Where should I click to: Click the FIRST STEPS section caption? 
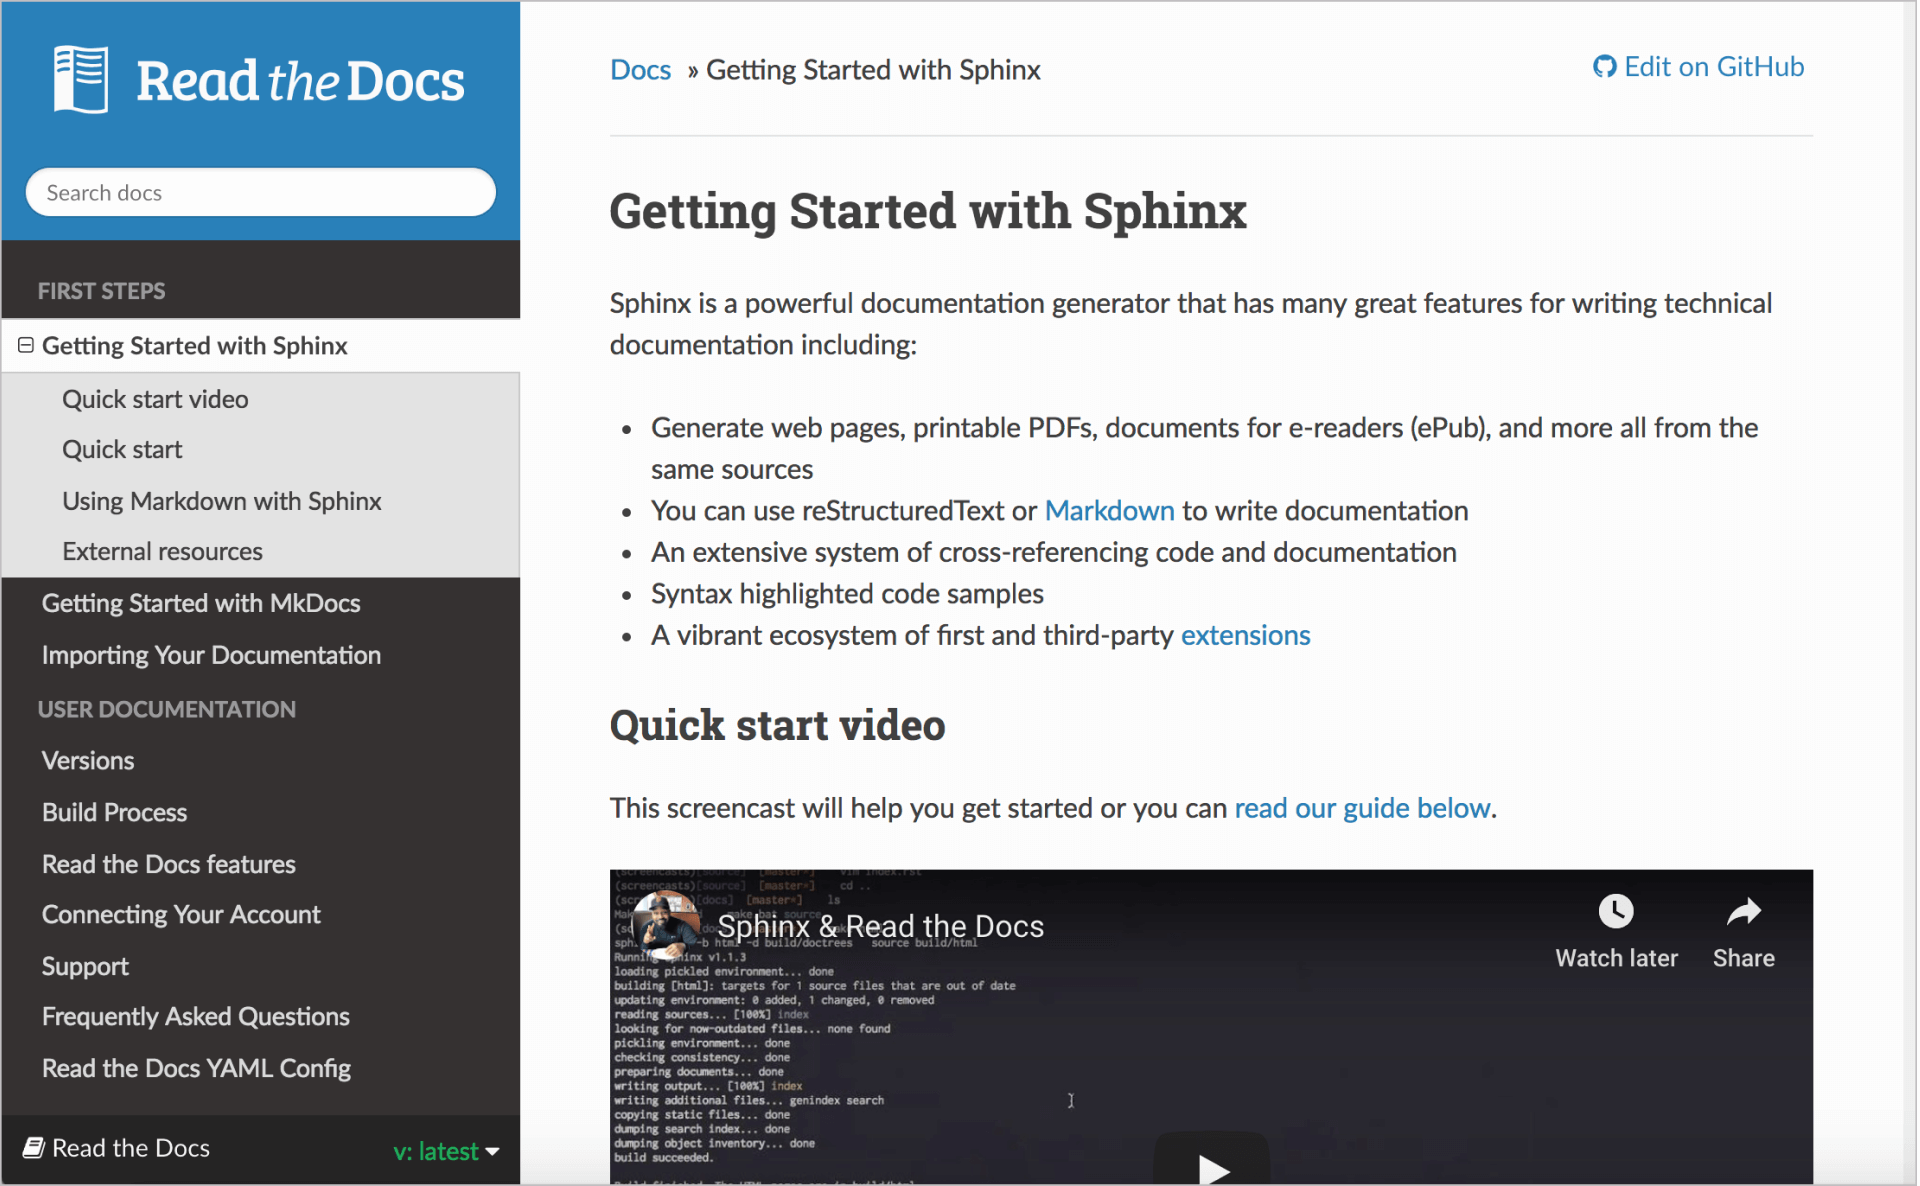point(101,291)
